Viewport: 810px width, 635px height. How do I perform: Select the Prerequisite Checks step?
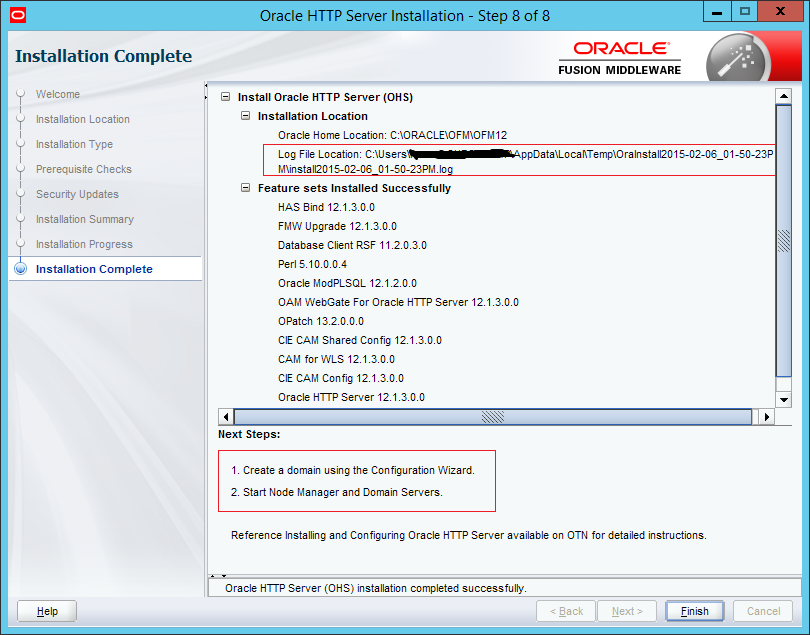pyautogui.click(x=83, y=169)
